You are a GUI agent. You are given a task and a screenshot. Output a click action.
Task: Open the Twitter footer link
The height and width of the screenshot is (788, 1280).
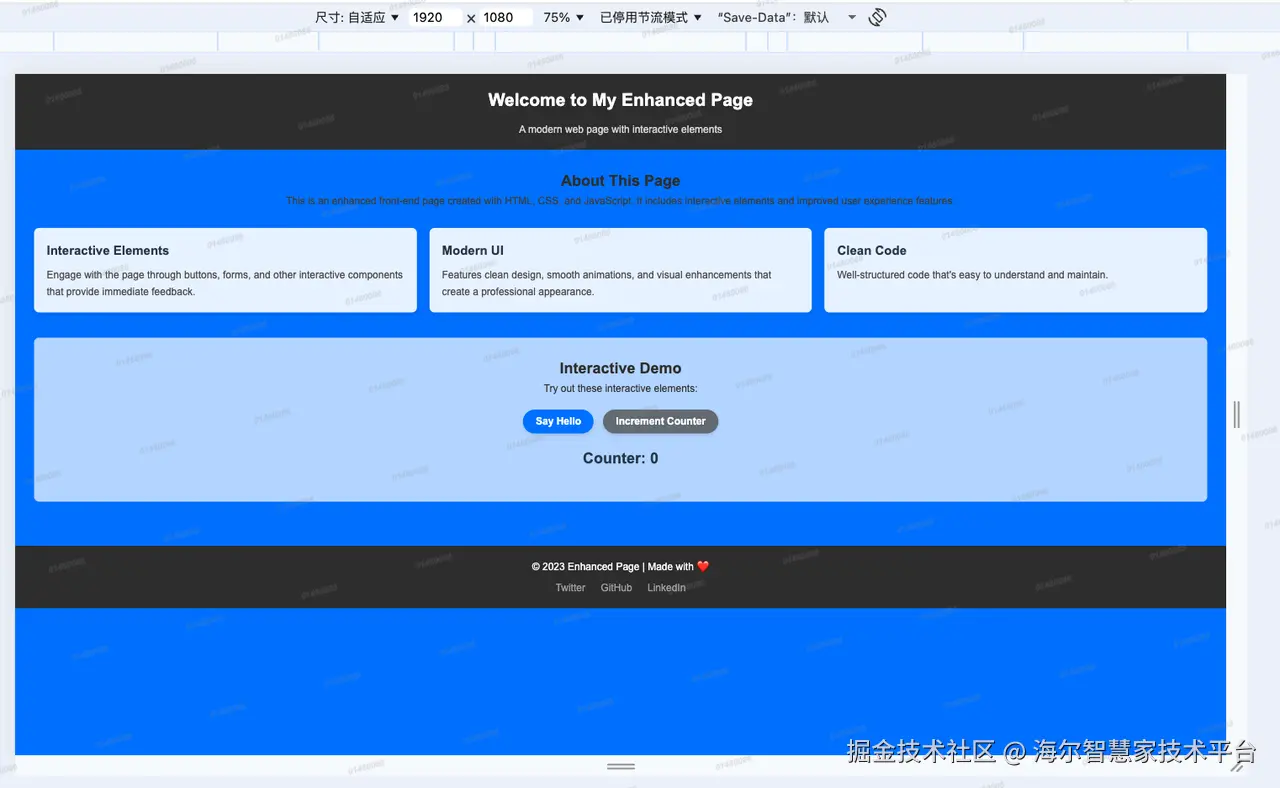coord(570,588)
